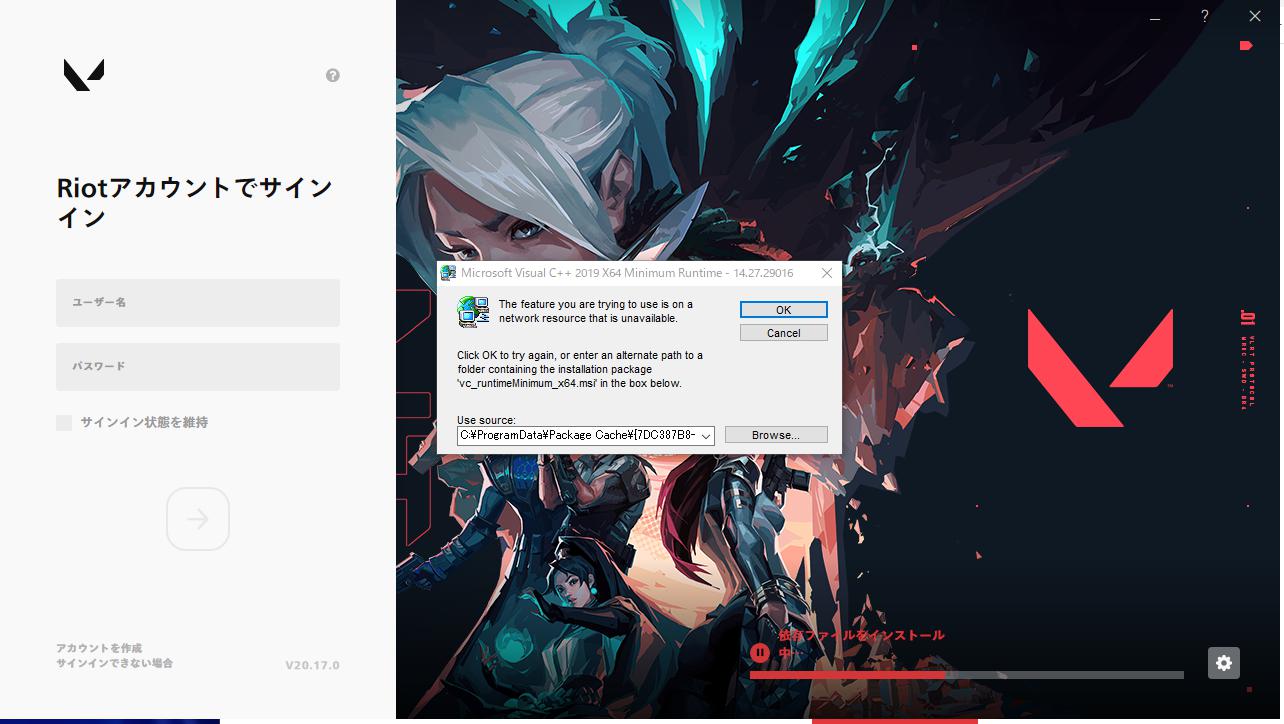This screenshot has height=724, width=1284.
Task: Pause the installation using the red pause icon
Action: point(760,652)
